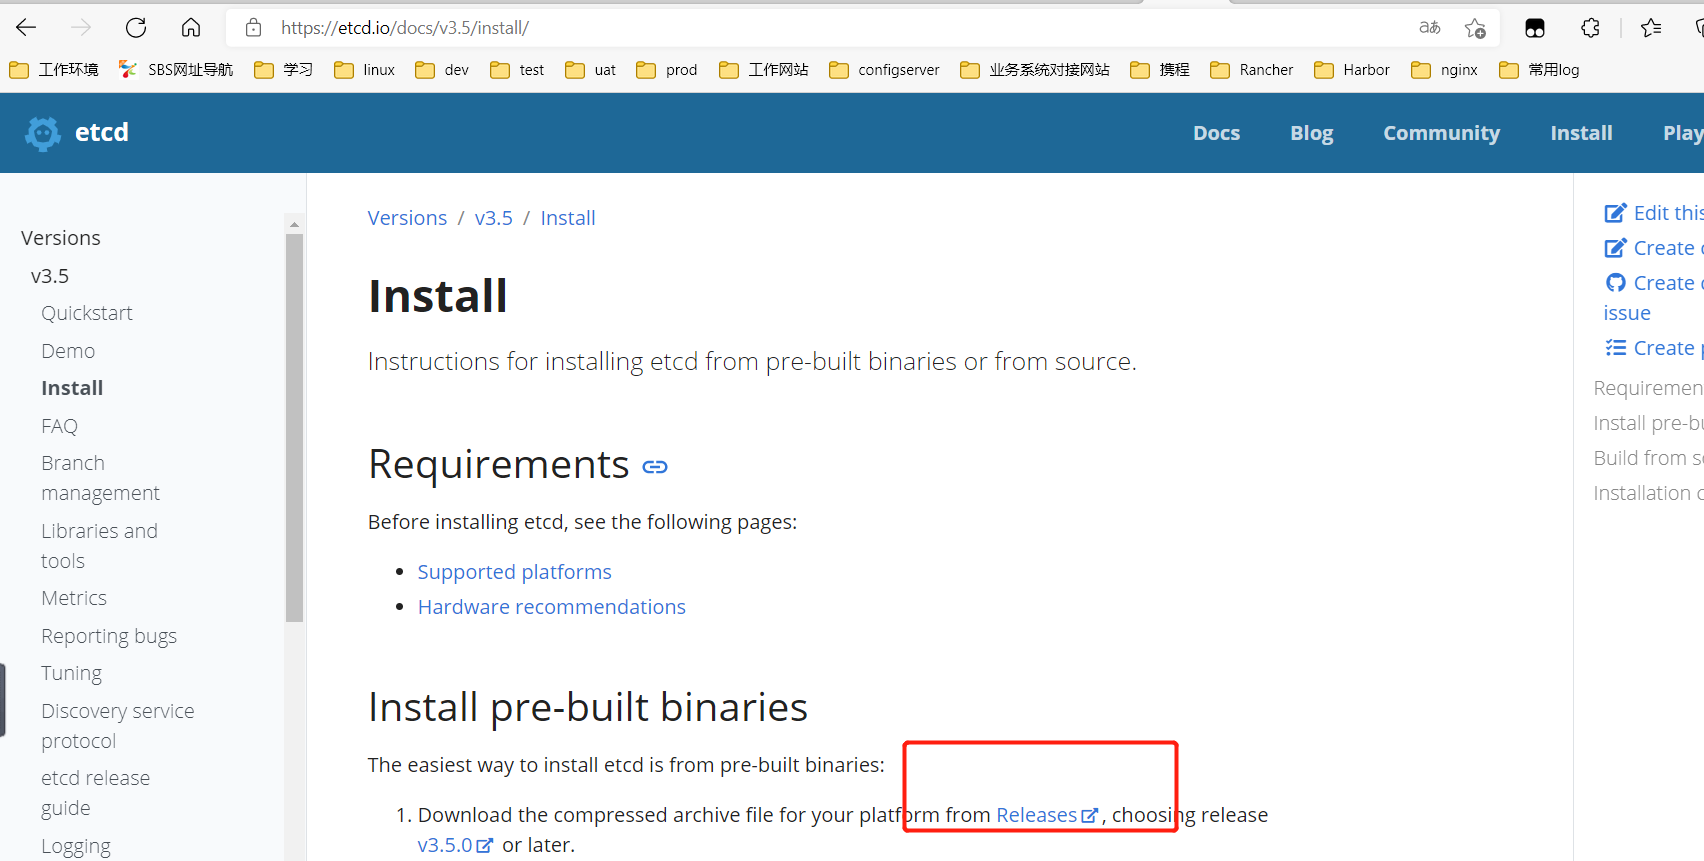The height and width of the screenshot is (861, 1704).
Task: Open the test bookmark folder
Action: 518,70
